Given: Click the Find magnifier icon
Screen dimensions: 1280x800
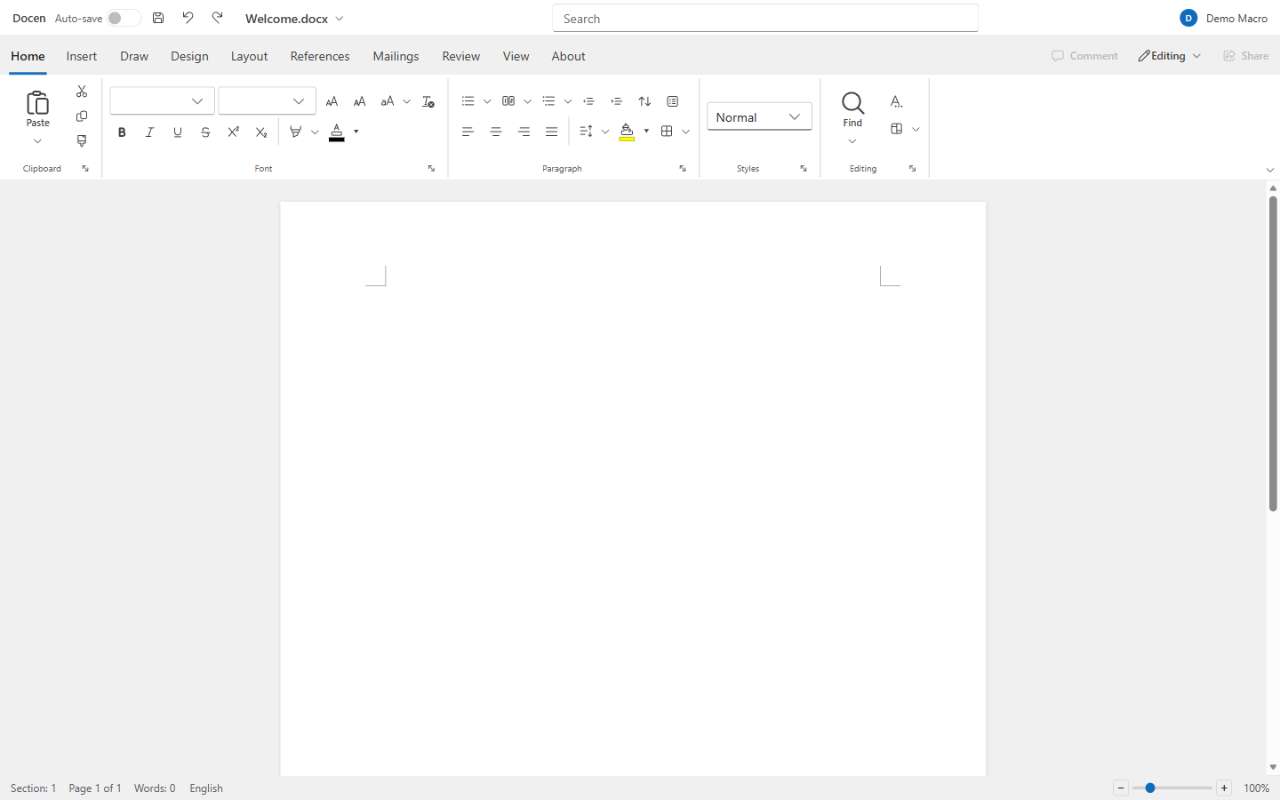Looking at the screenshot, I should pyautogui.click(x=853, y=102).
